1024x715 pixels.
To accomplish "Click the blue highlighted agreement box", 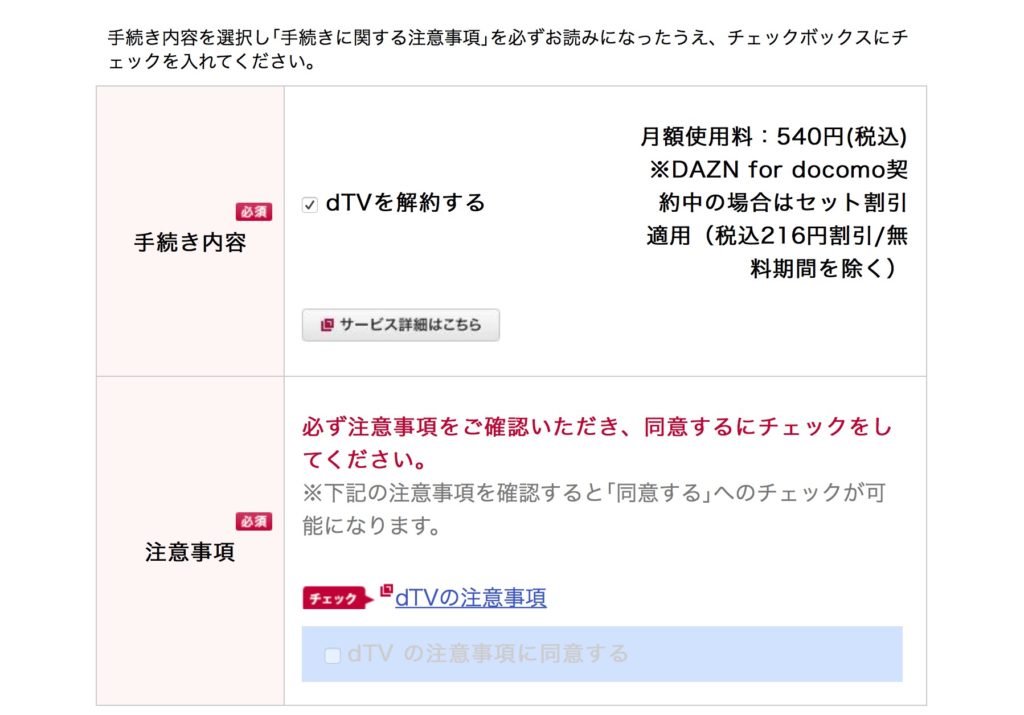I will [x=601, y=654].
